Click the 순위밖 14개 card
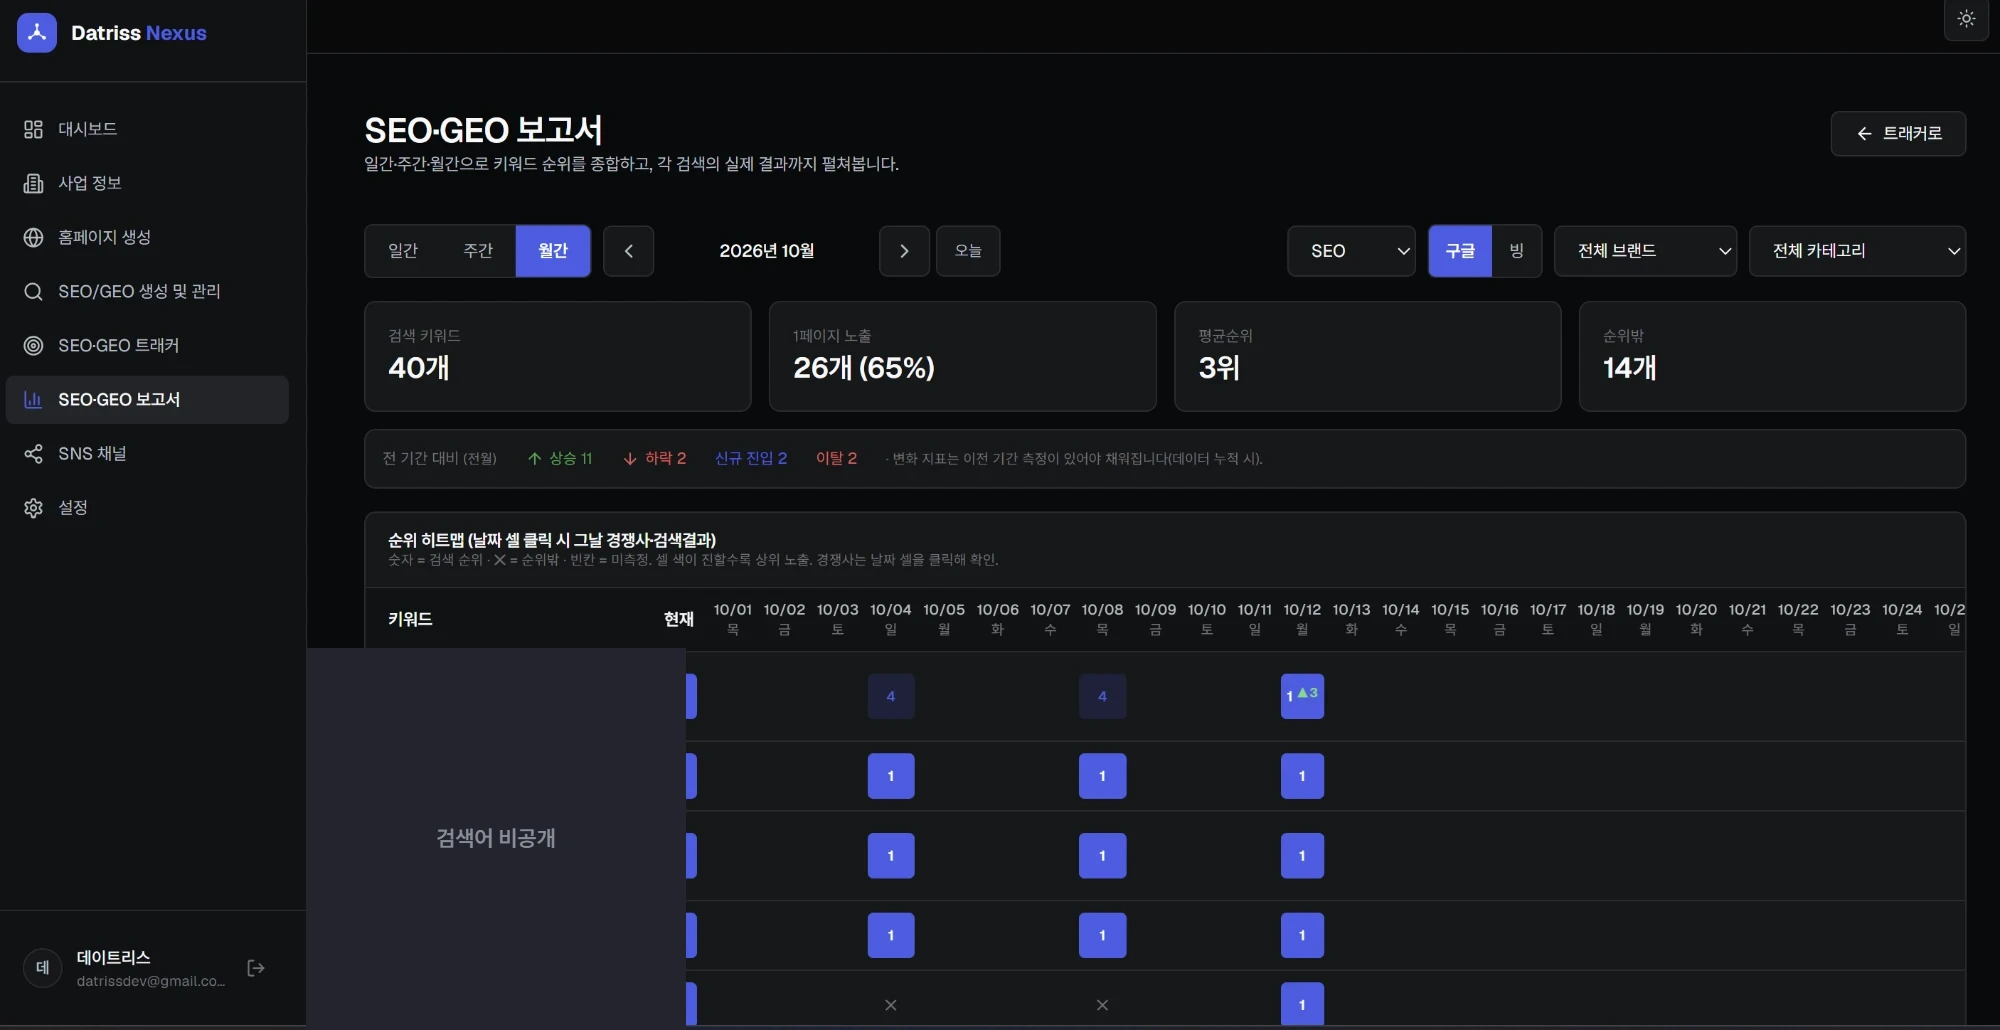Screen dimensions: 2000x1030 pos(1772,356)
